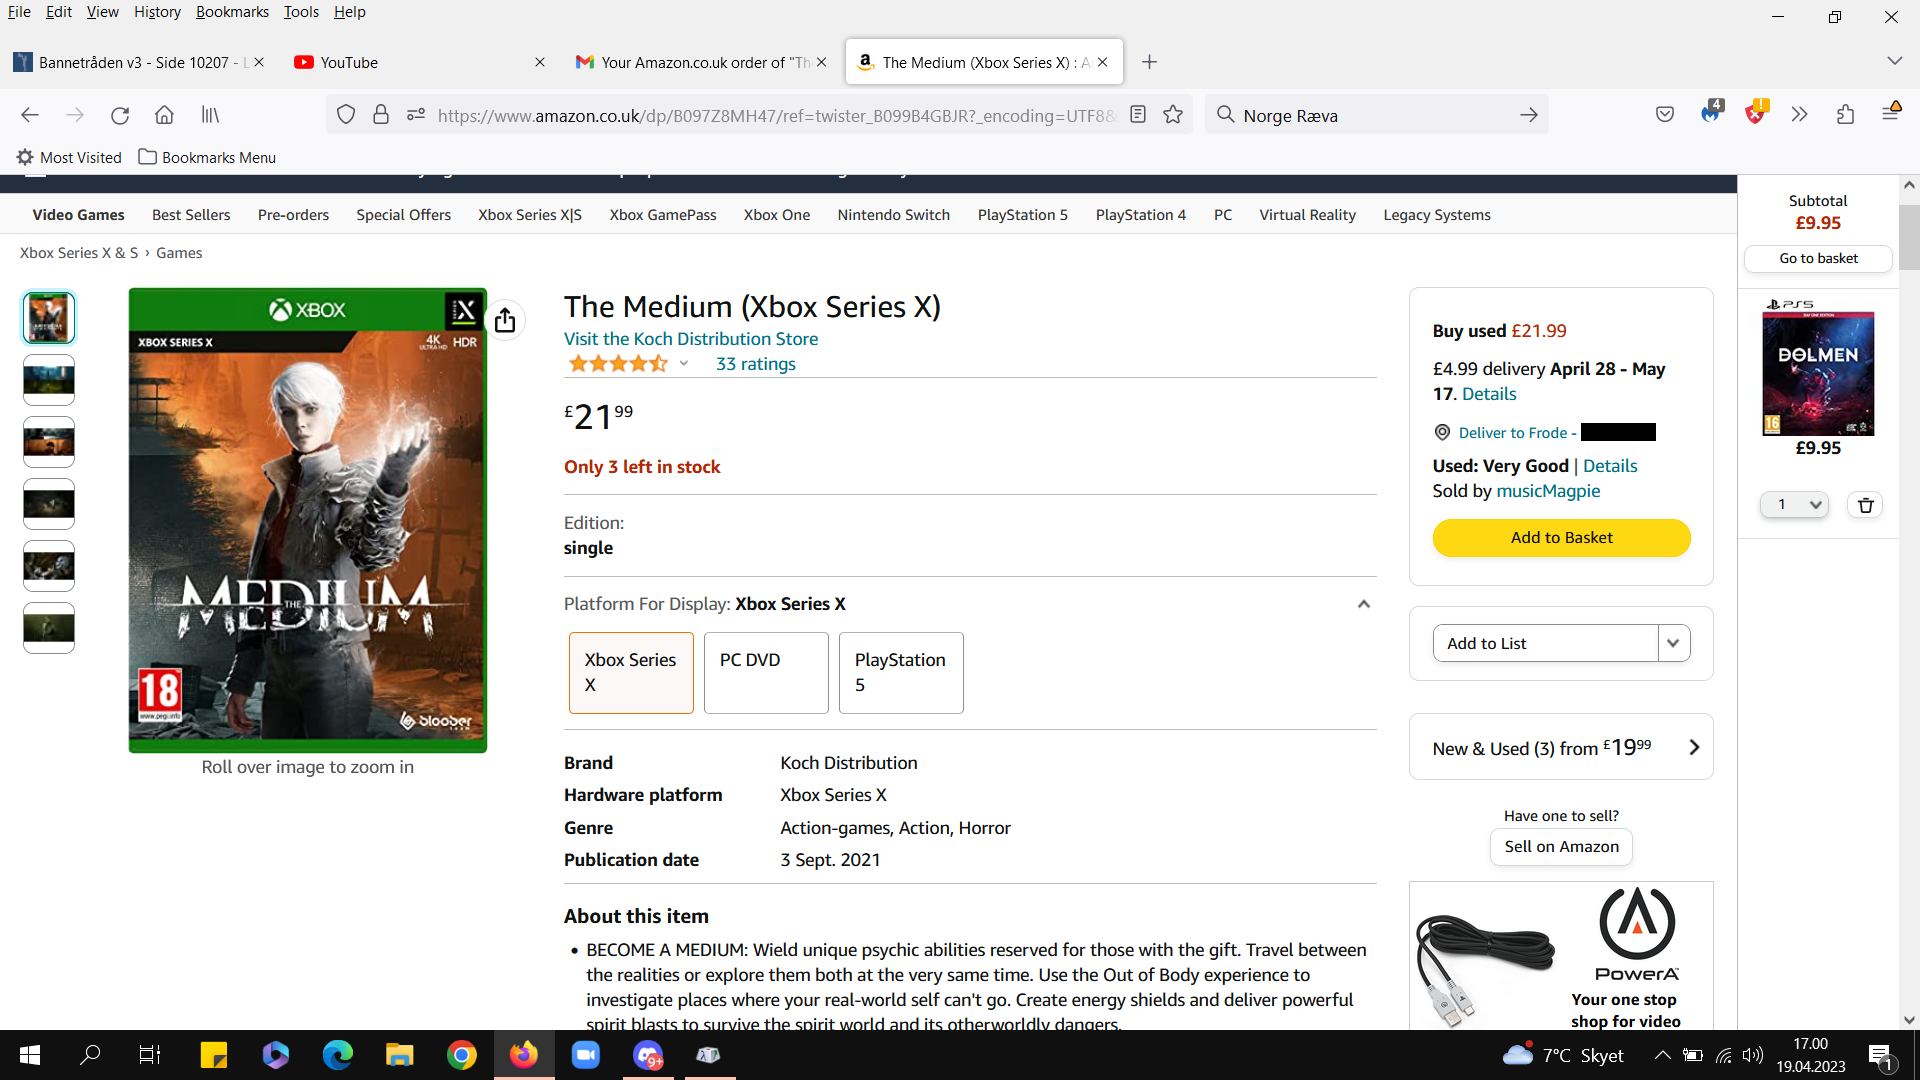Delete Dolmen from basket with trash icon
The height and width of the screenshot is (1080, 1920).
coord(1865,505)
